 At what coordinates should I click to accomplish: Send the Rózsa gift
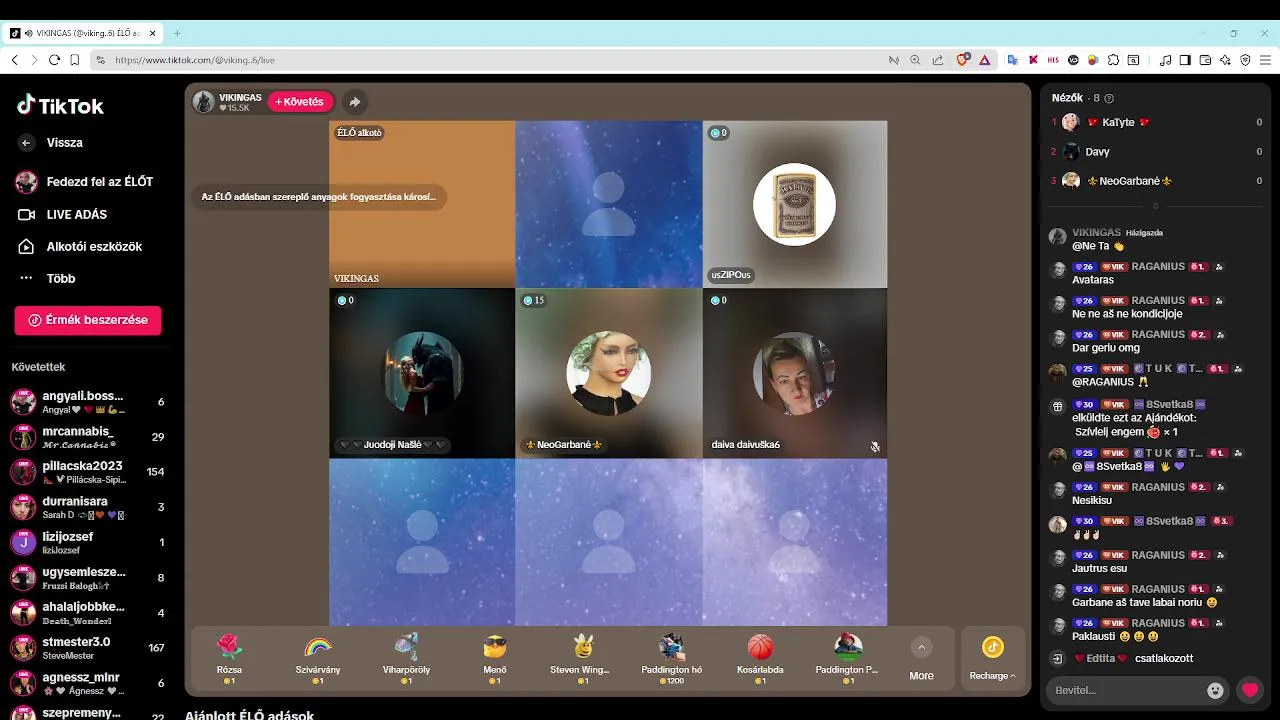(x=230, y=658)
